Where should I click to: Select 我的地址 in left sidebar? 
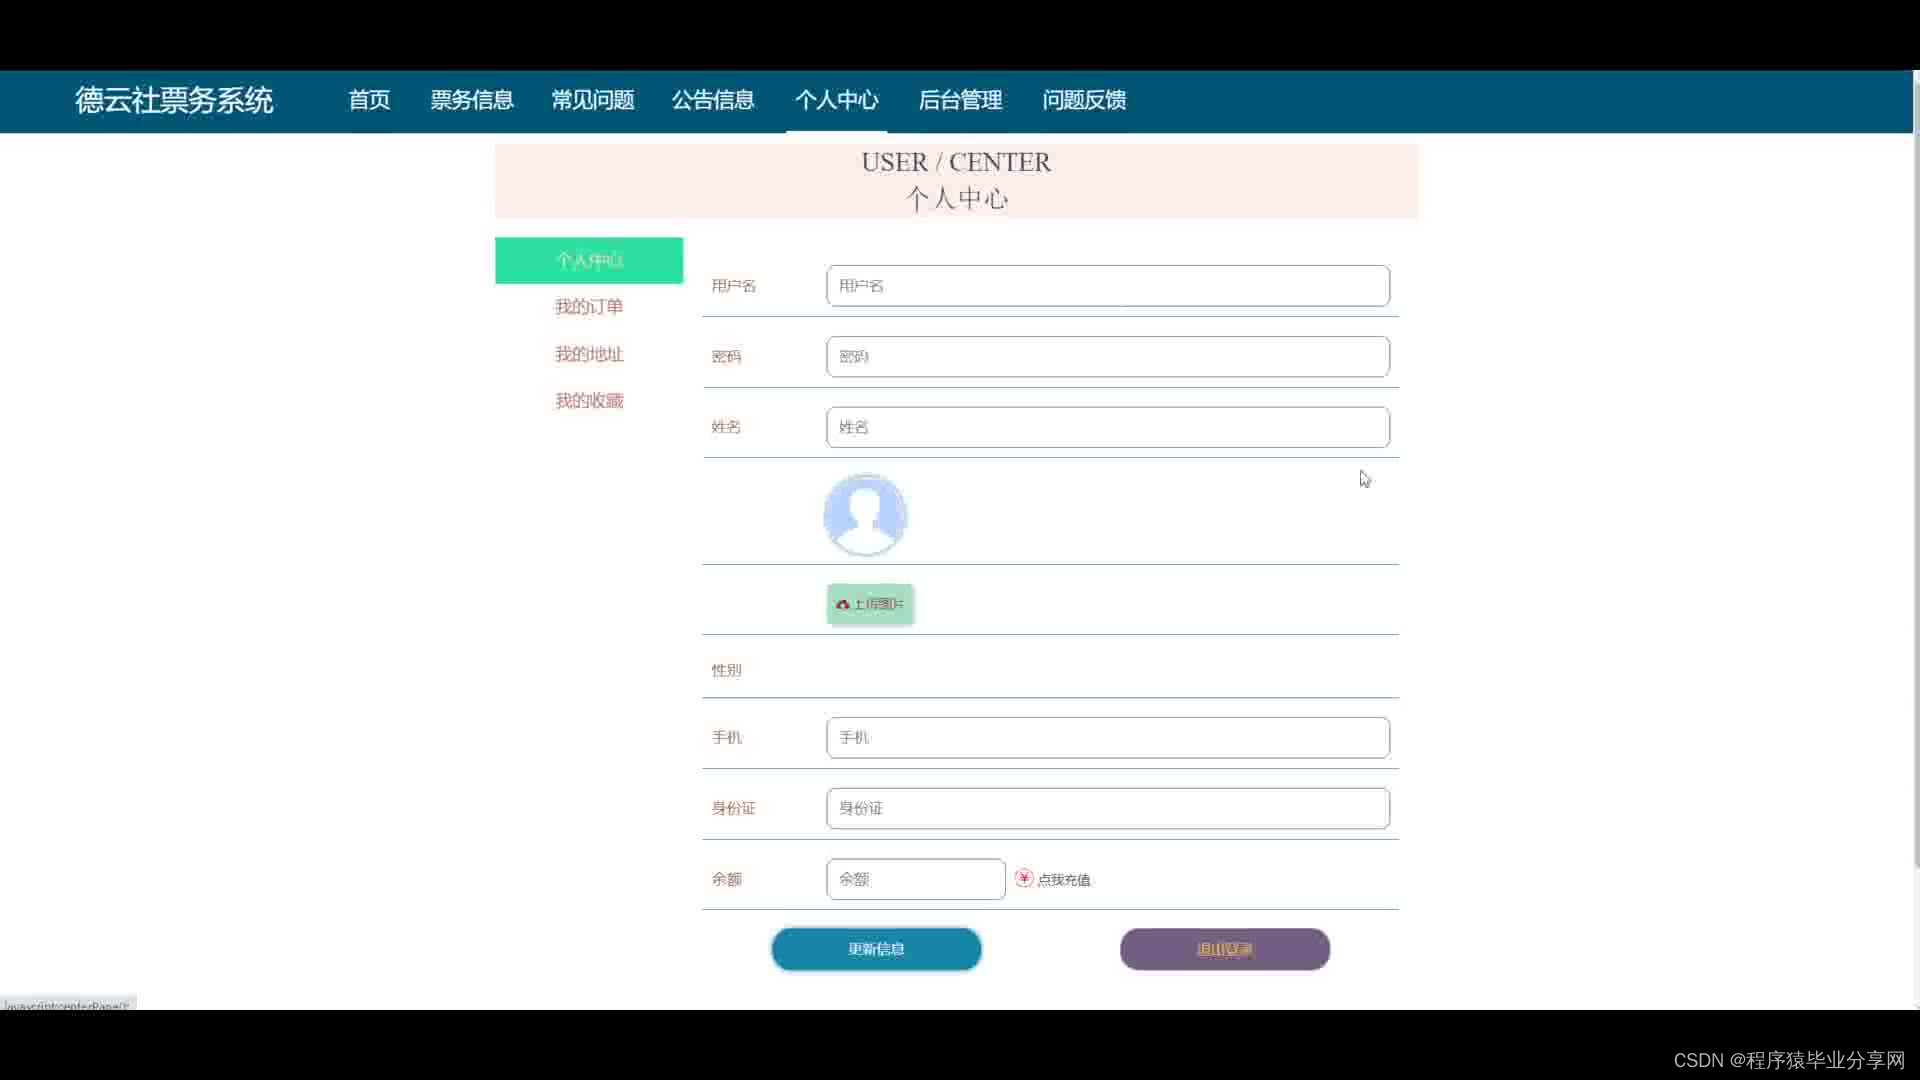coord(589,354)
